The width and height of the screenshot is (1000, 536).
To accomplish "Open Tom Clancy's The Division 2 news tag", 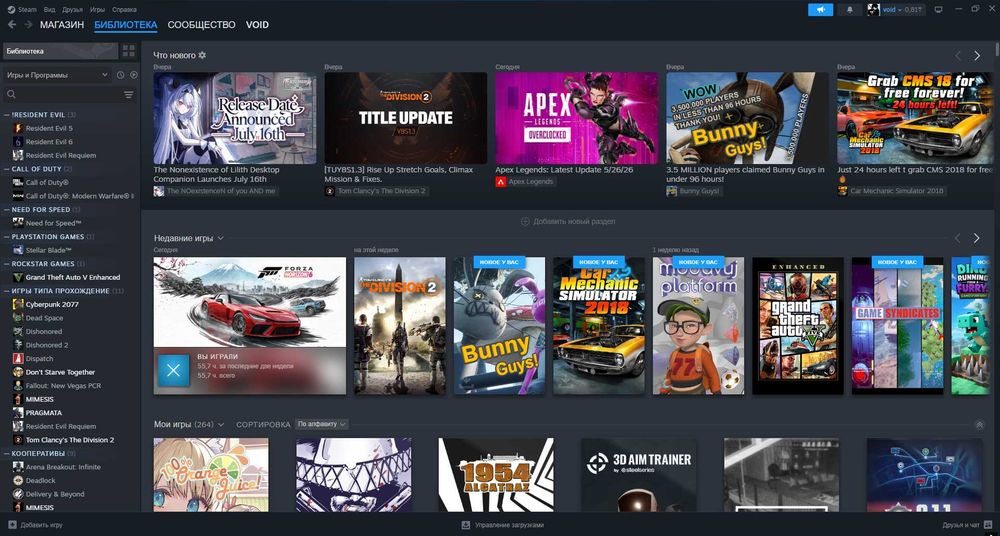I will tap(376, 191).
